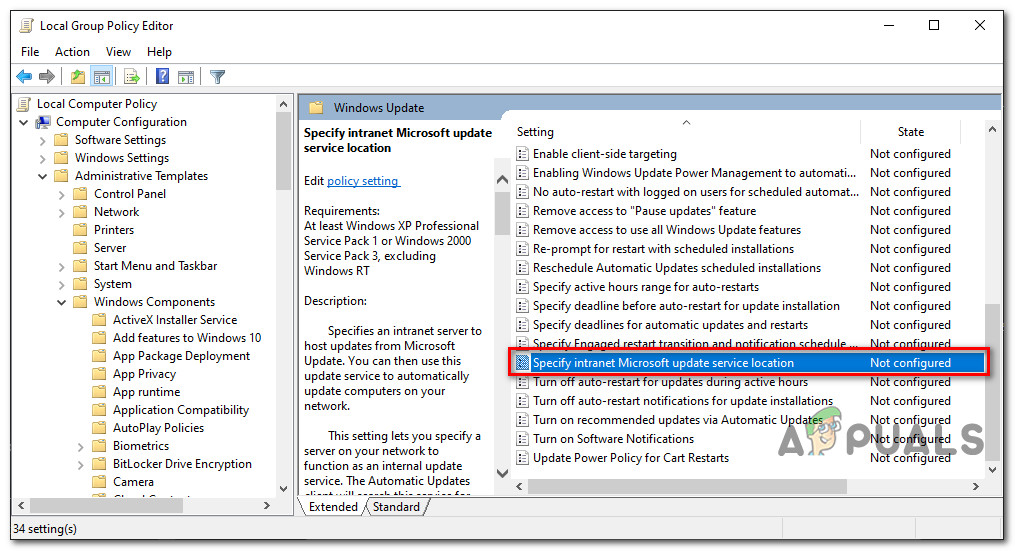
Task: Click icon beside Update Power Policy for Cart Restarts
Action: (522, 458)
